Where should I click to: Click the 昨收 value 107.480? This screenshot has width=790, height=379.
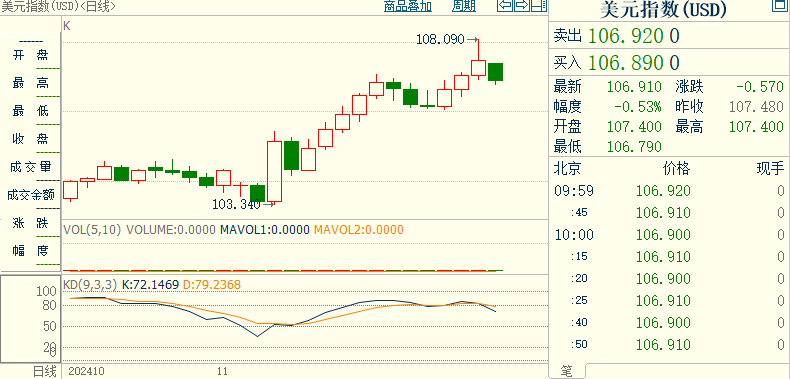click(x=757, y=107)
